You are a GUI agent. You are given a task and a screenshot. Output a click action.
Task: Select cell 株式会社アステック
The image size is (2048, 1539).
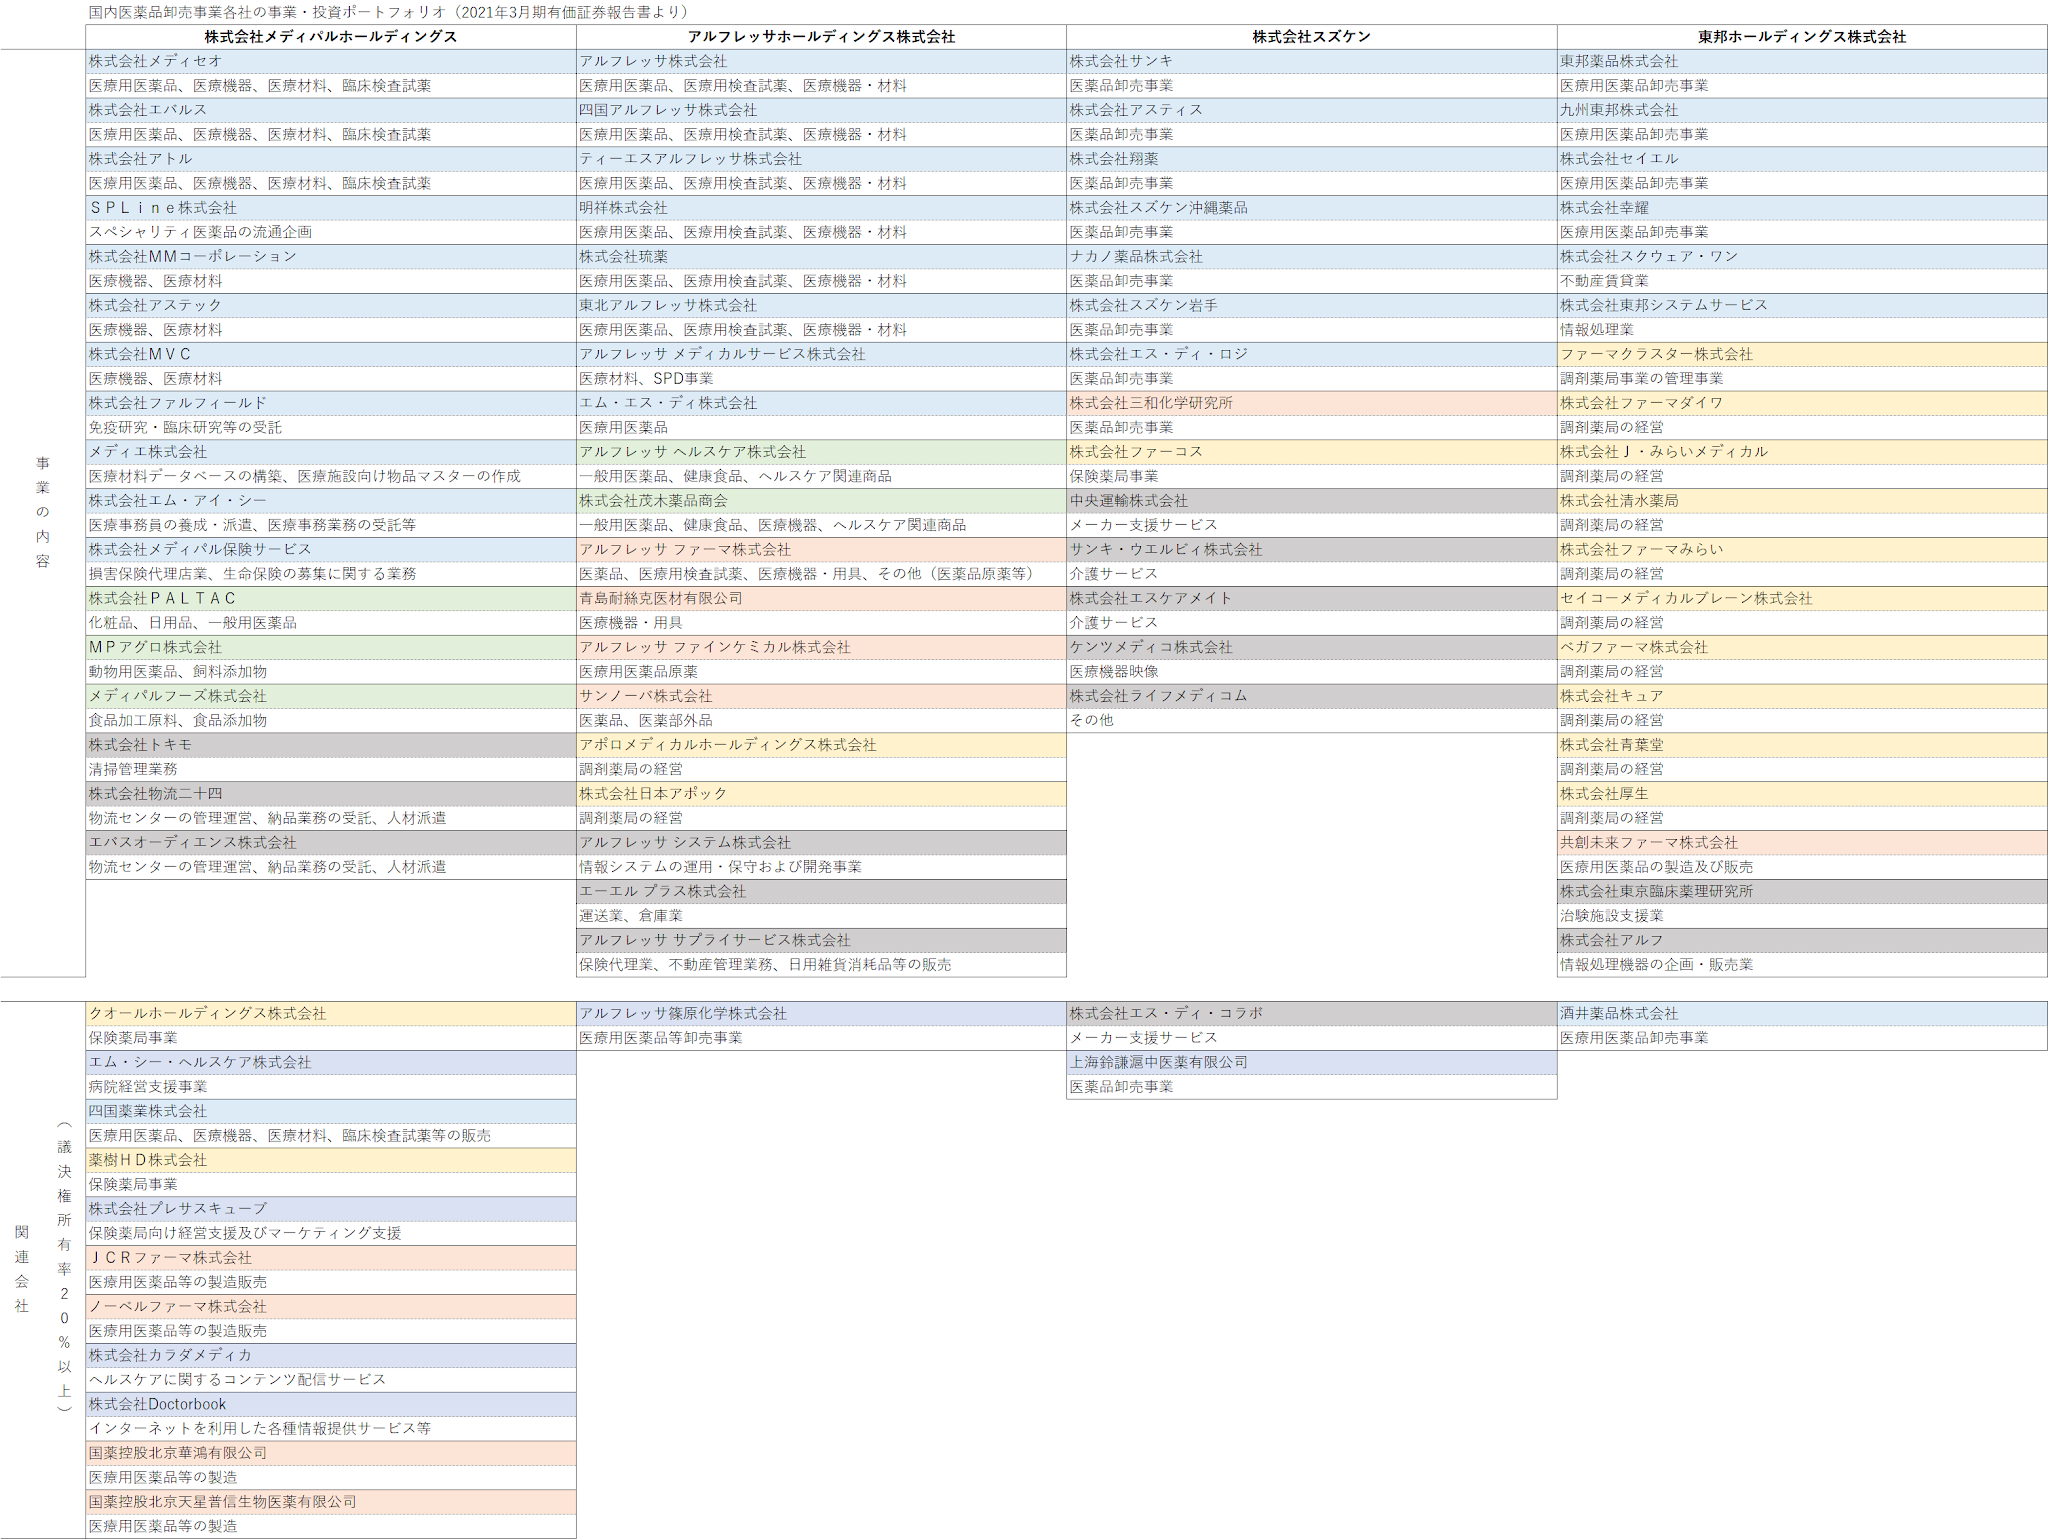click(x=331, y=305)
